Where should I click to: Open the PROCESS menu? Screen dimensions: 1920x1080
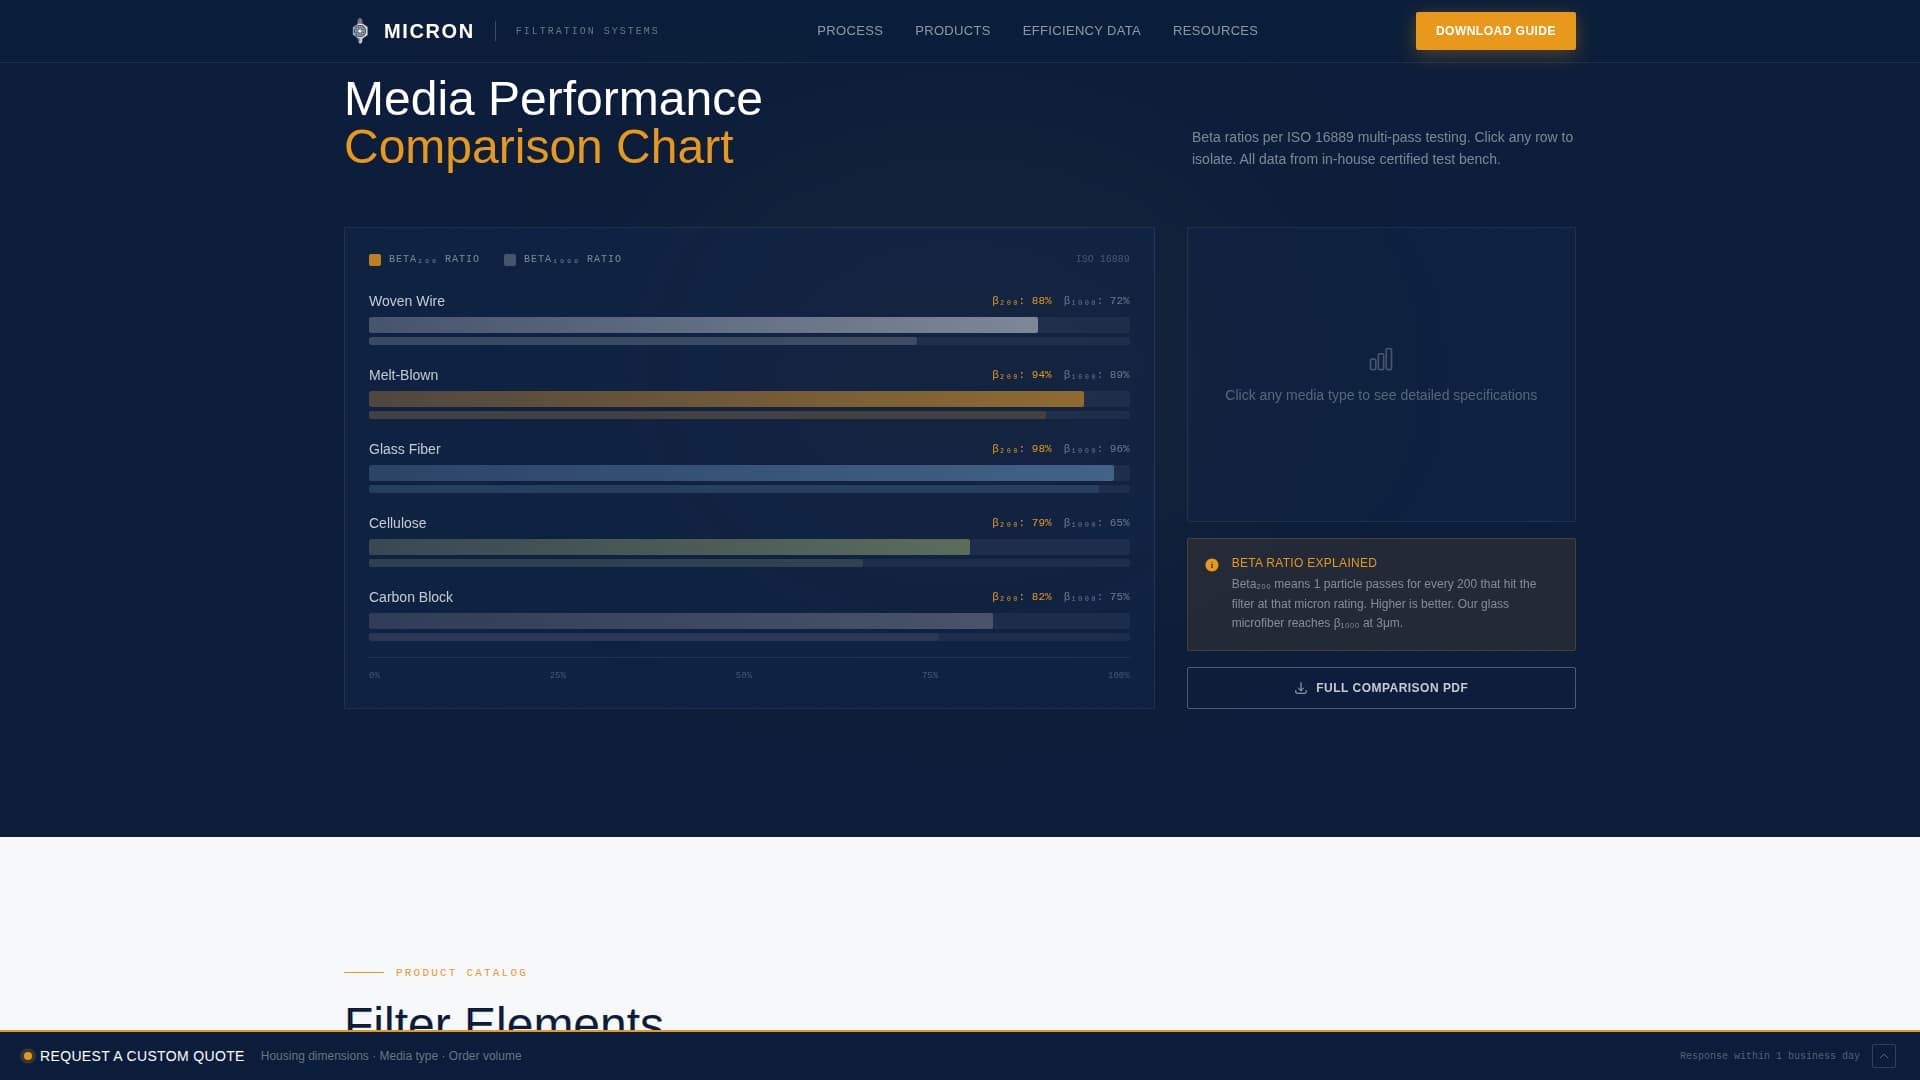pos(849,30)
